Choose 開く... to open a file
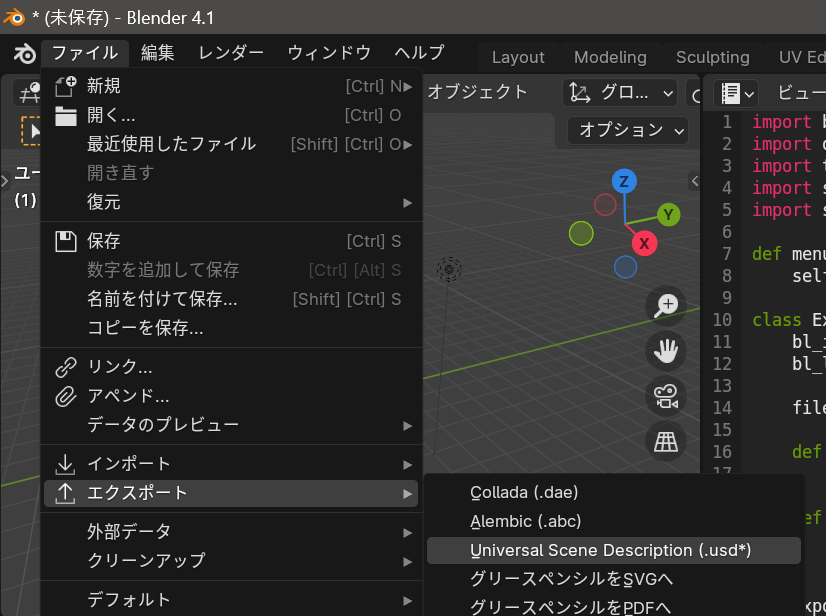 [x=232, y=115]
